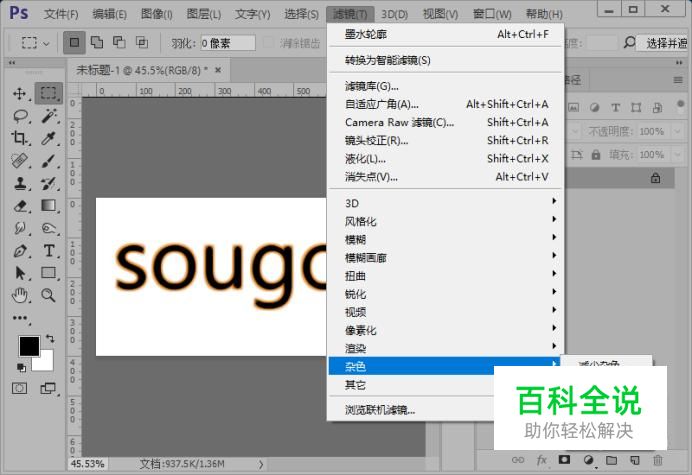The height and width of the screenshot is (475, 692).
Task: Click the Select and Mask button
Action: [664, 43]
